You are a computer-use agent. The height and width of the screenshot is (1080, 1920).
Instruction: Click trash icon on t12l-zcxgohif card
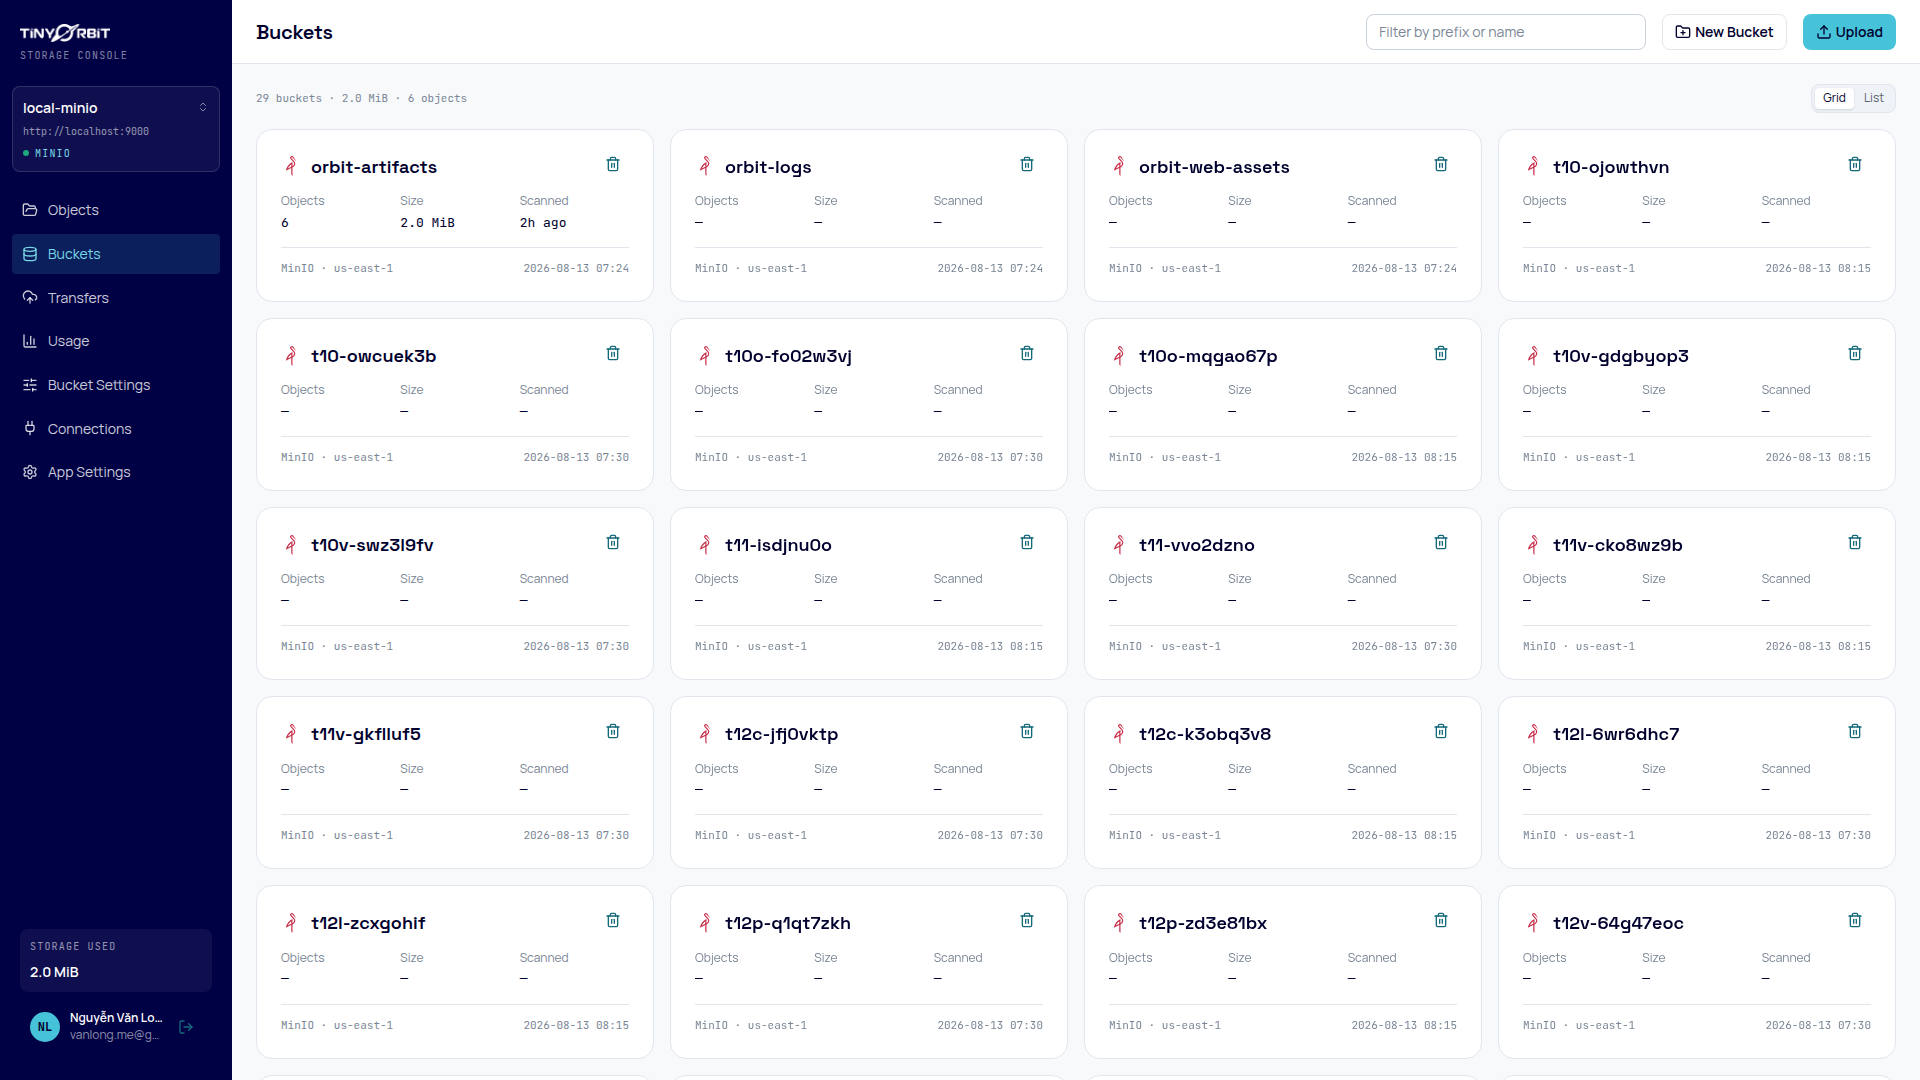point(613,920)
